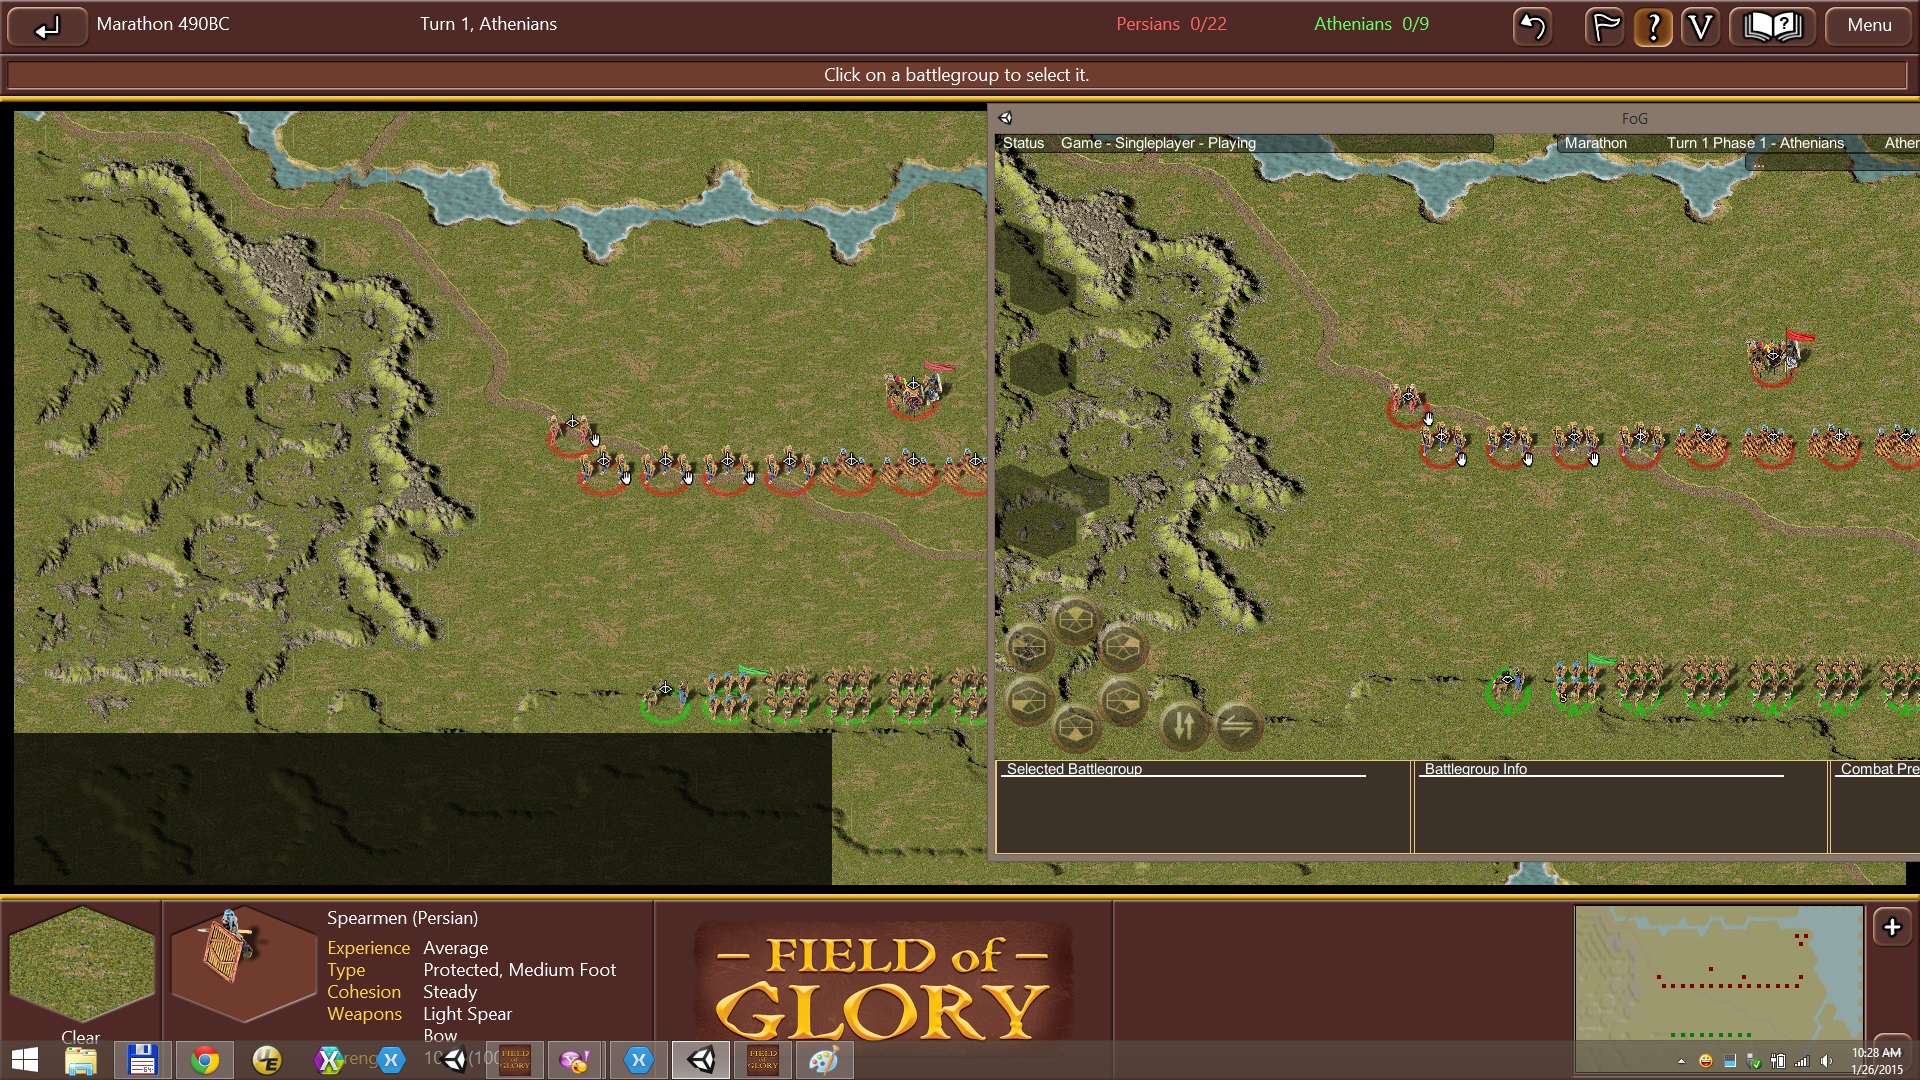Open the floppy disk 64 app in taskbar
This screenshot has width=1920, height=1080.
coord(142,1060)
